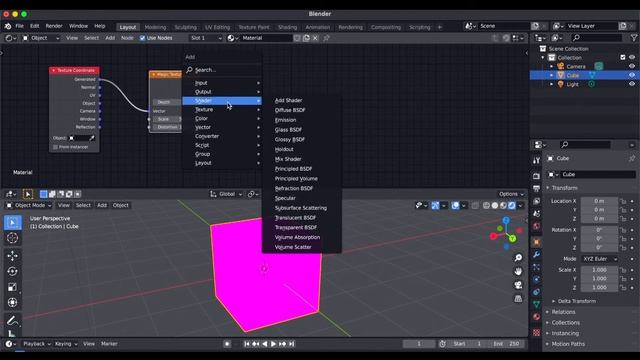Toggle the From Instancer checkbox

click(55, 147)
